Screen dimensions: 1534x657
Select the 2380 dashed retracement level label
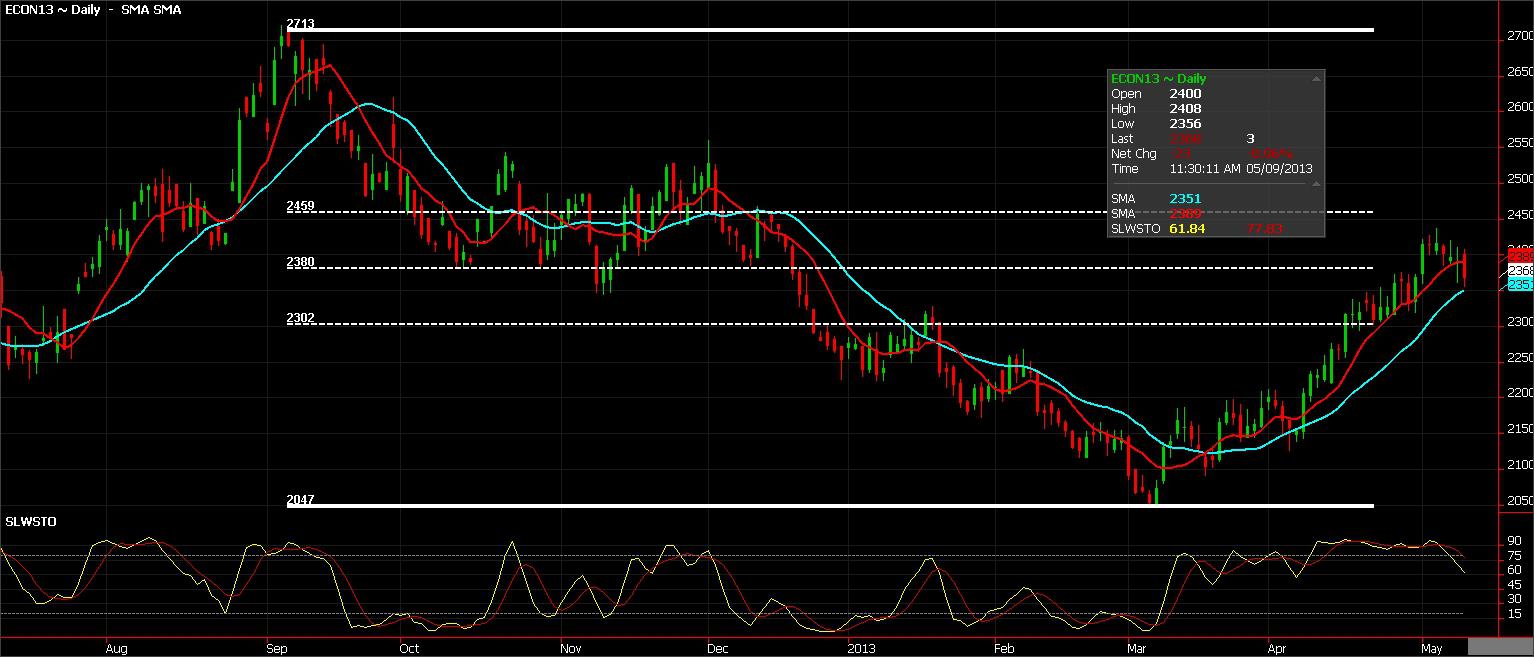[x=300, y=262]
